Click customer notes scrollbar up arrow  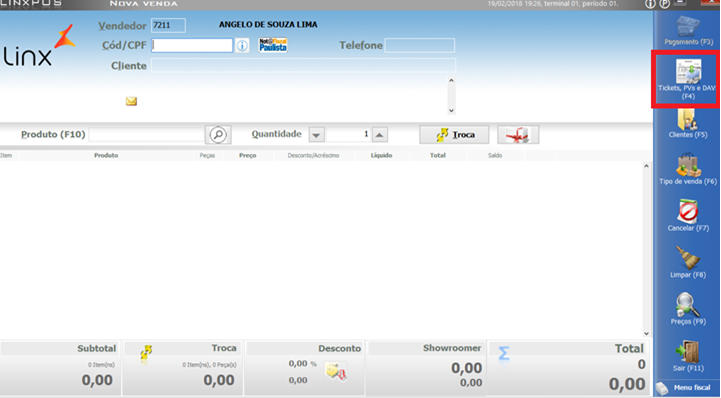[452, 81]
